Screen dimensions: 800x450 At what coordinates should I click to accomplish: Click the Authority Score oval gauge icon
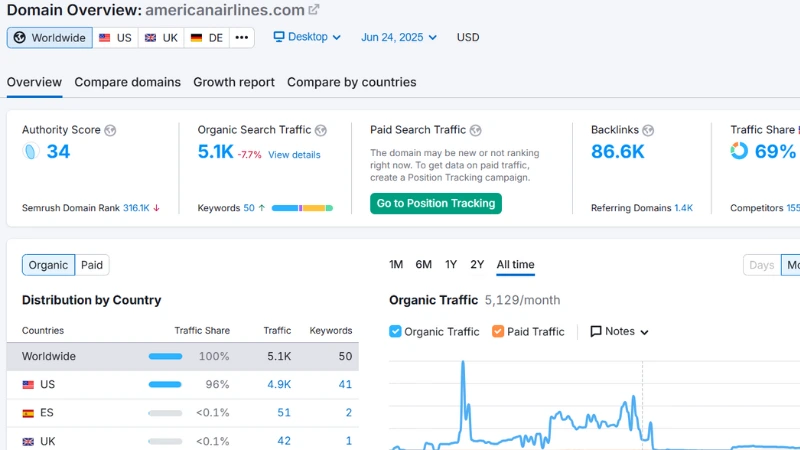coord(31,152)
